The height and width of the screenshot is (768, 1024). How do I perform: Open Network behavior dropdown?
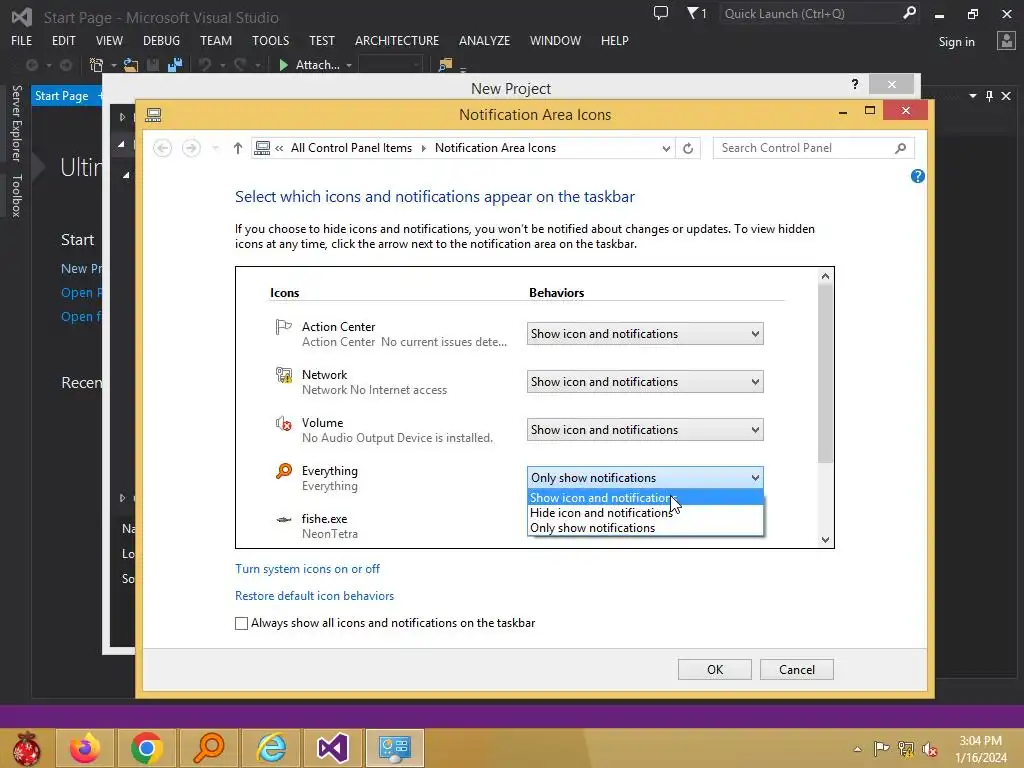645,382
